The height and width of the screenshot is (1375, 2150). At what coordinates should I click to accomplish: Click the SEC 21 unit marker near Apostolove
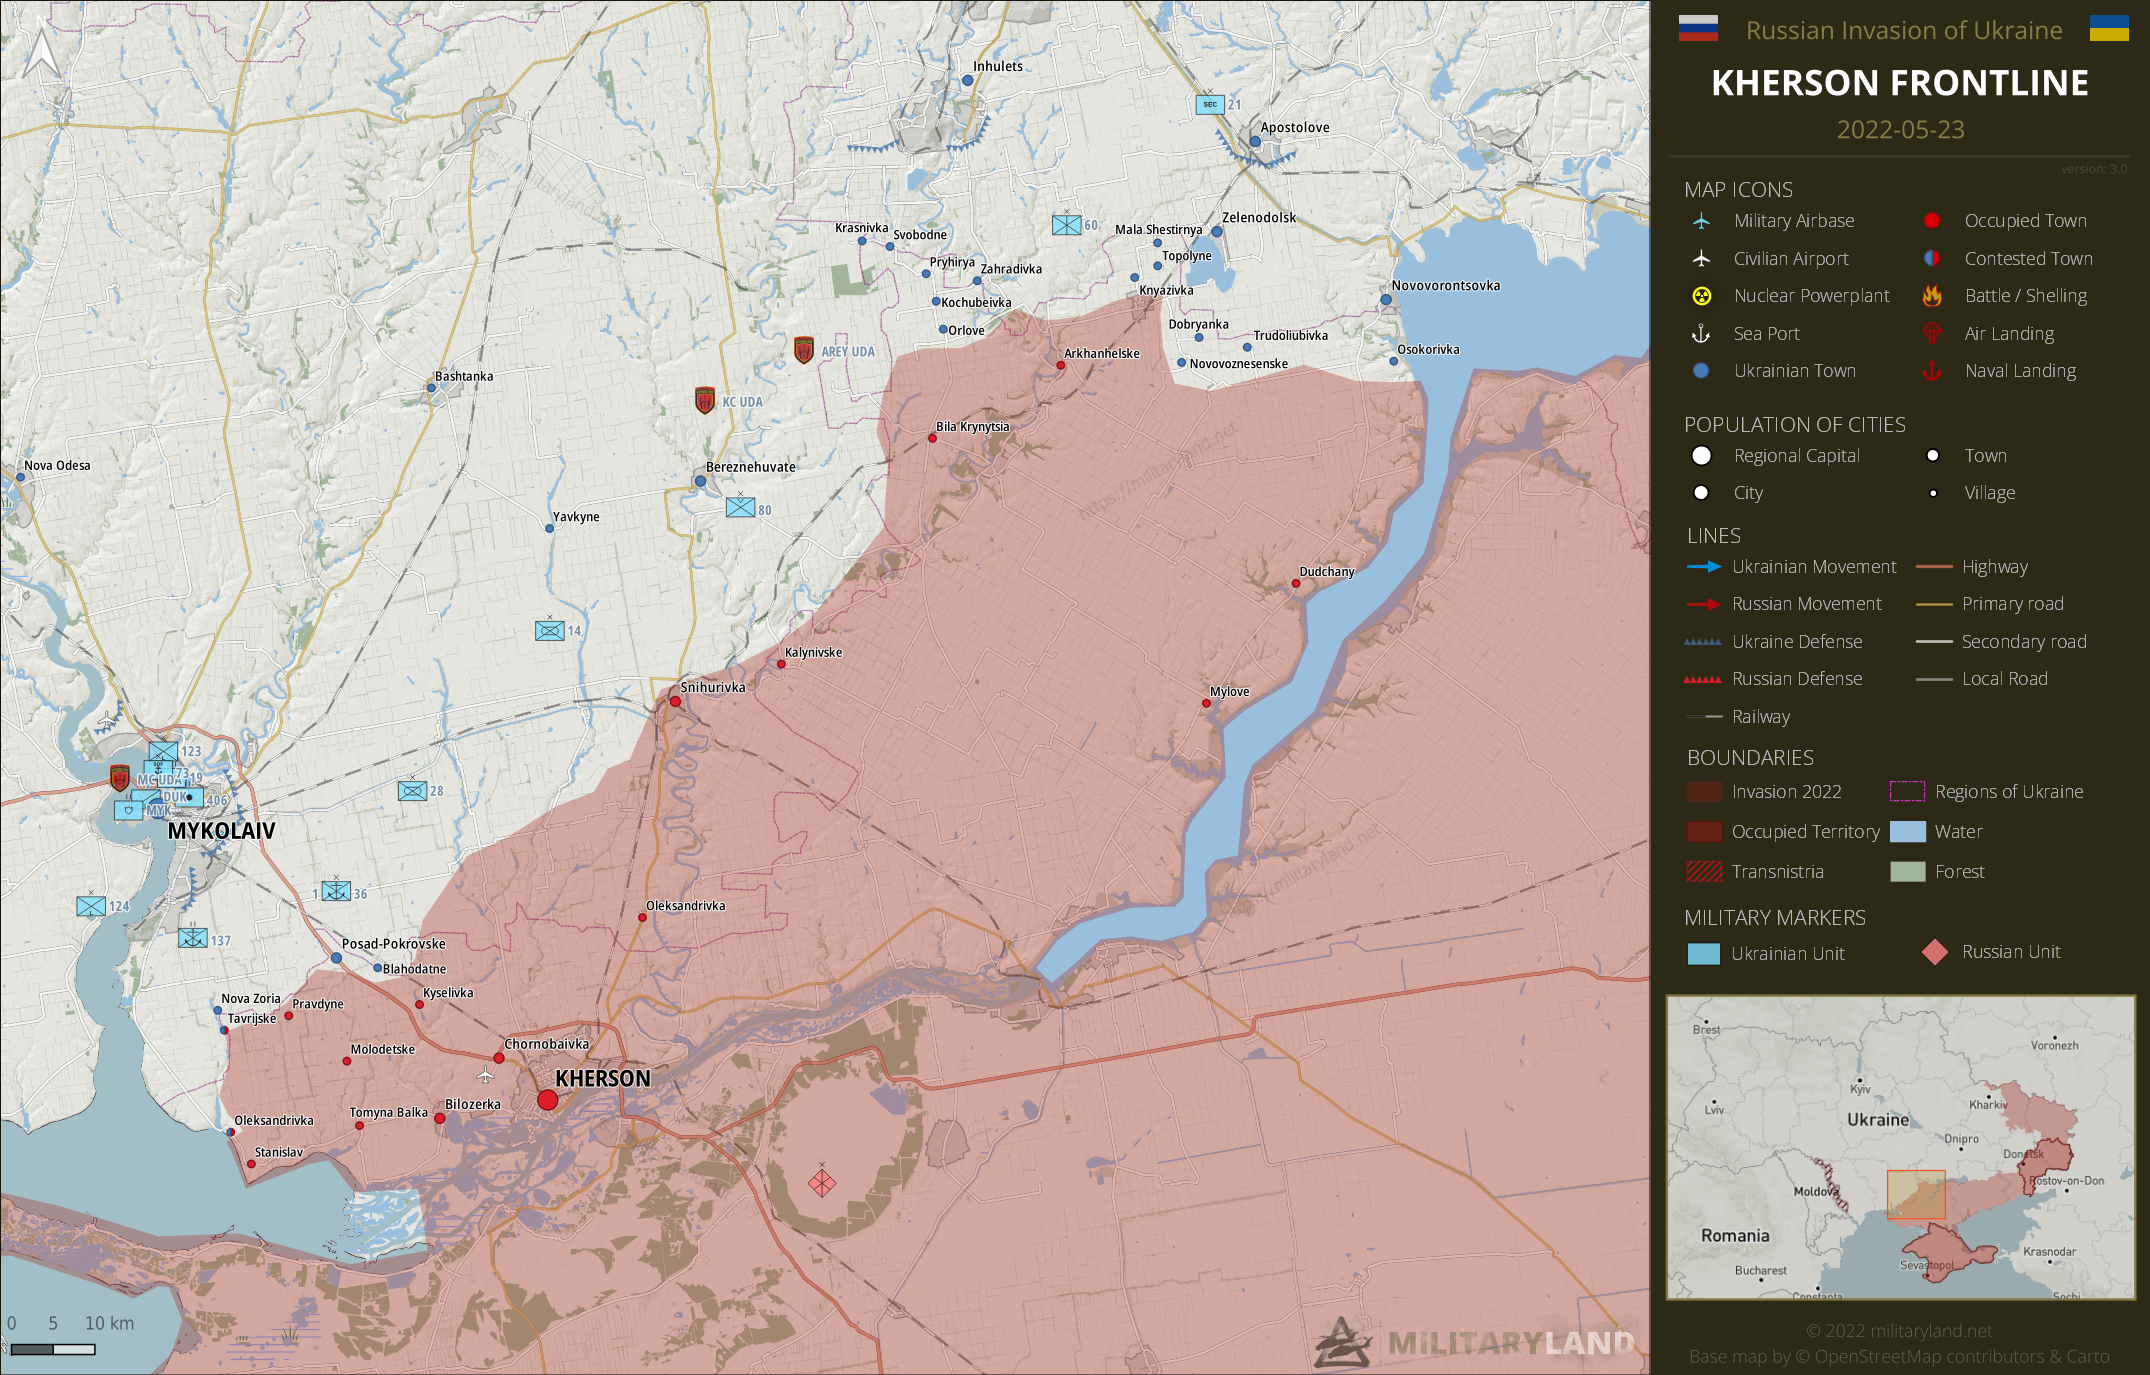click(1210, 104)
